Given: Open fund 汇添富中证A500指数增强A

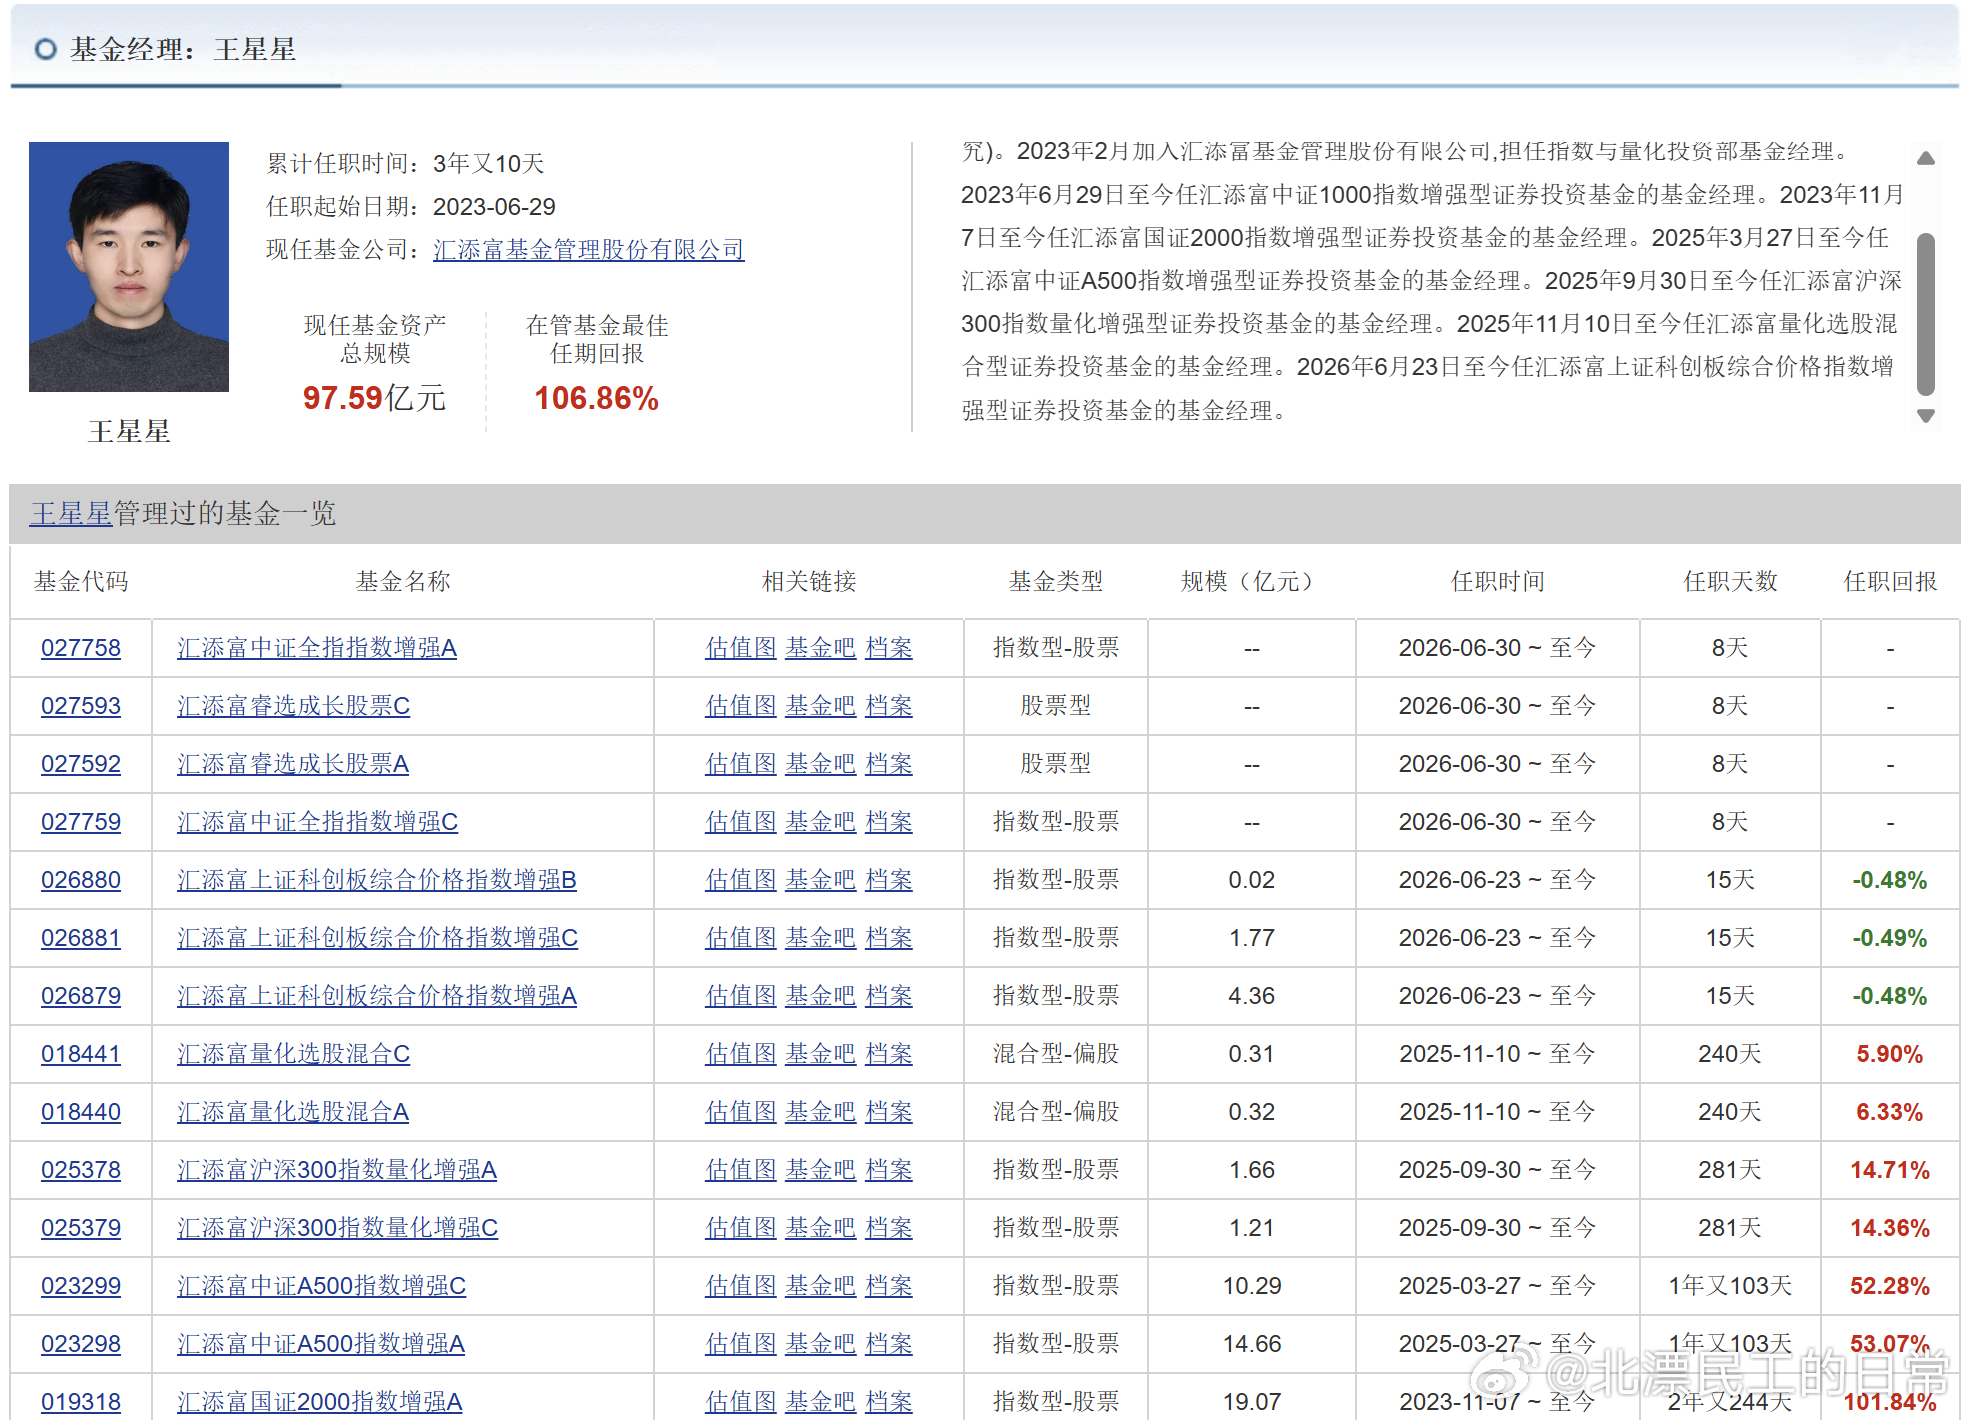Looking at the screenshot, I should [x=321, y=1344].
